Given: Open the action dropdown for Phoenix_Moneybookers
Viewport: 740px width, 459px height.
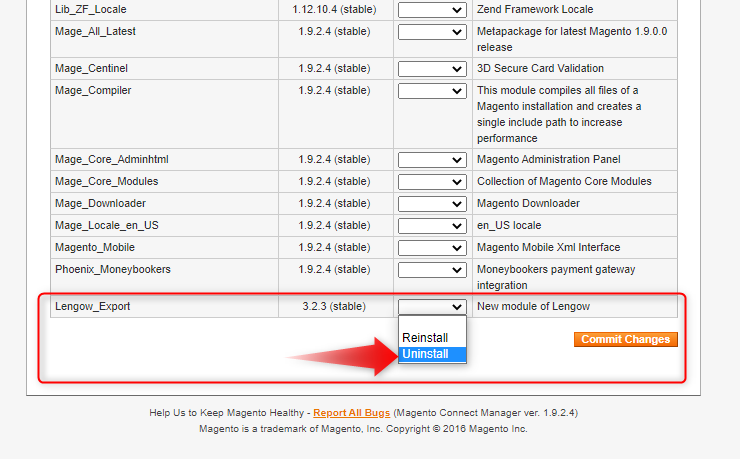Looking at the screenshot, I should point(432,270).
